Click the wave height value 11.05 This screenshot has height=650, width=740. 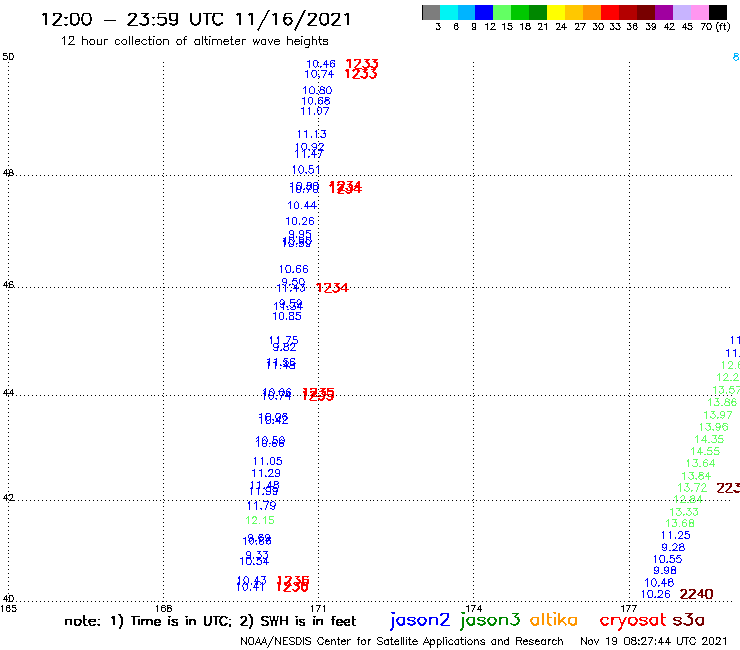click(x=268, y=461)
